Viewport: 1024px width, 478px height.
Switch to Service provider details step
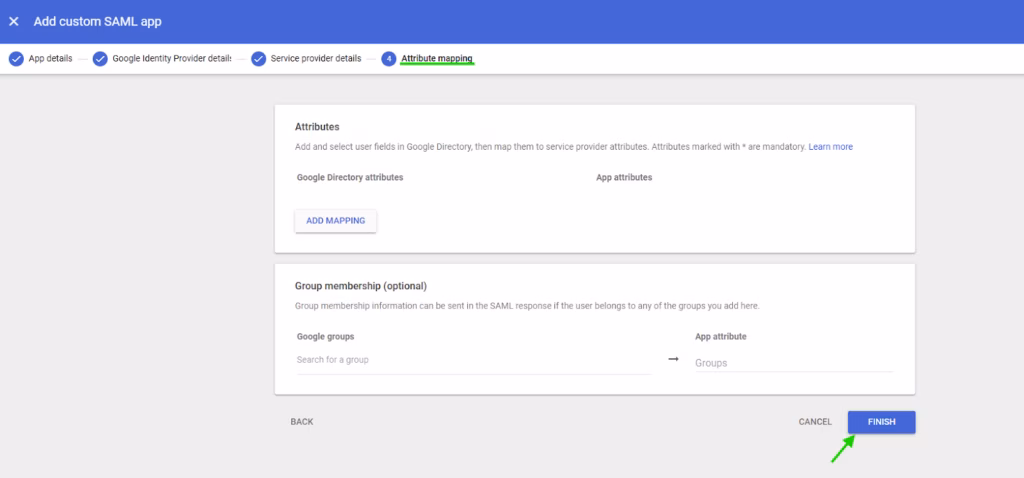315,59
